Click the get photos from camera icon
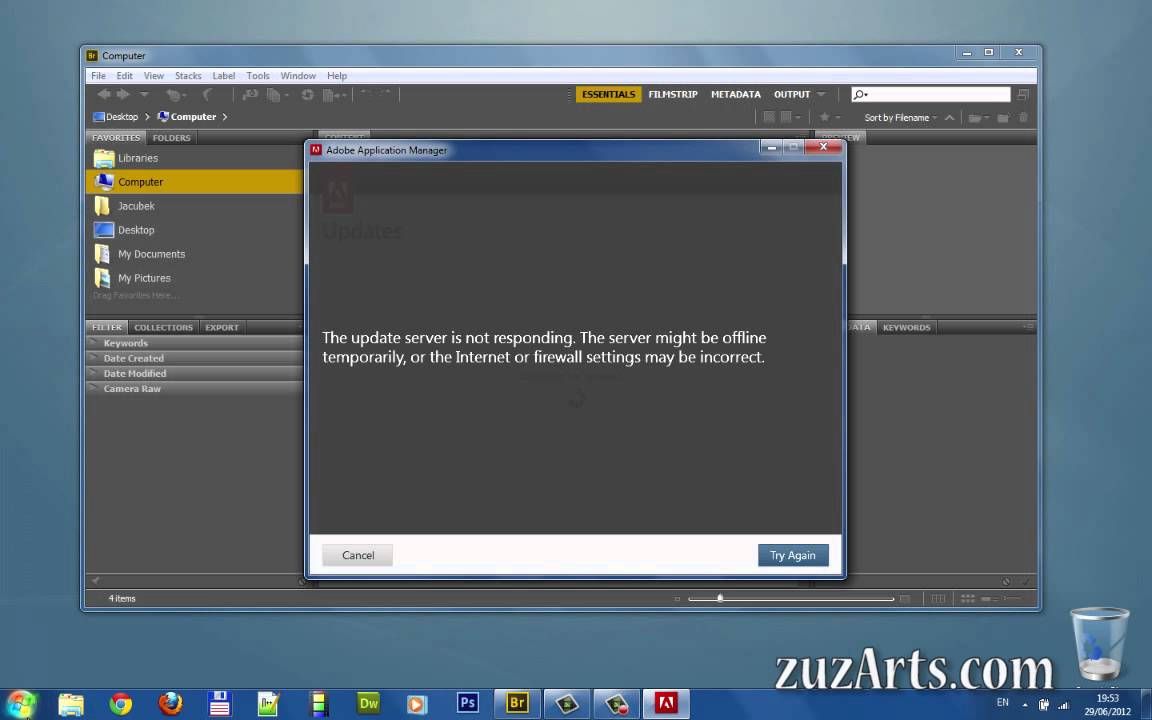The image size is (1152, 720). (x=251, y=95)
